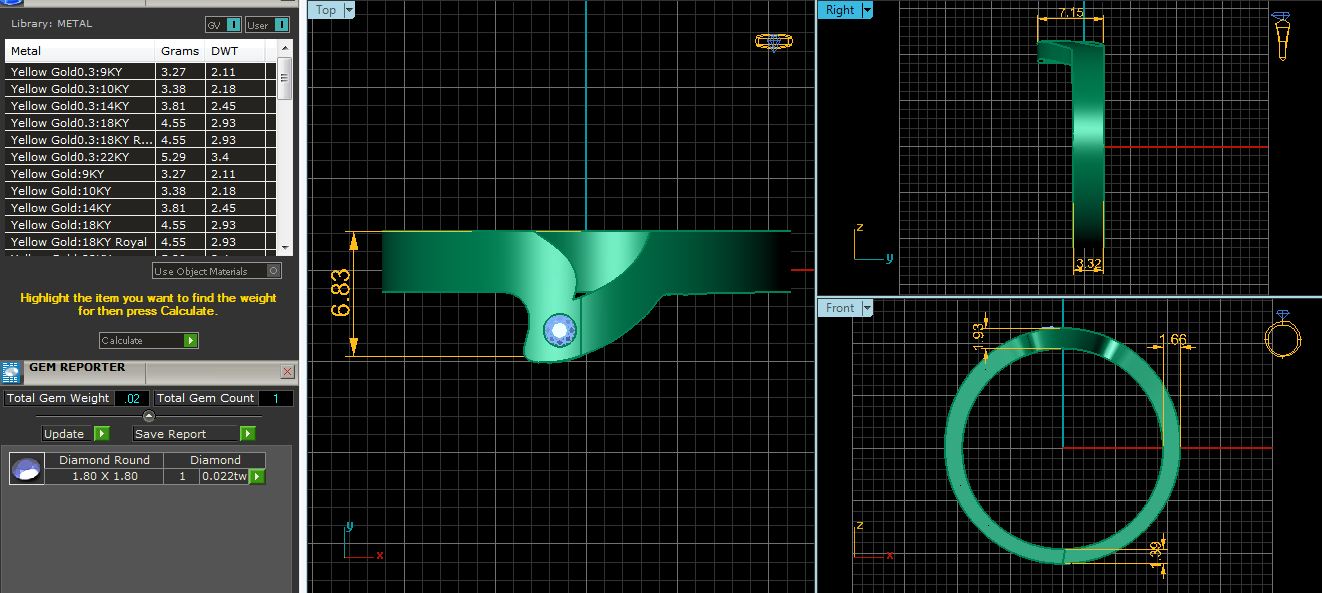The image size is (1322, 593).
Task: Open the Top viewport dropdown menu
Action: tap(349, 10)
